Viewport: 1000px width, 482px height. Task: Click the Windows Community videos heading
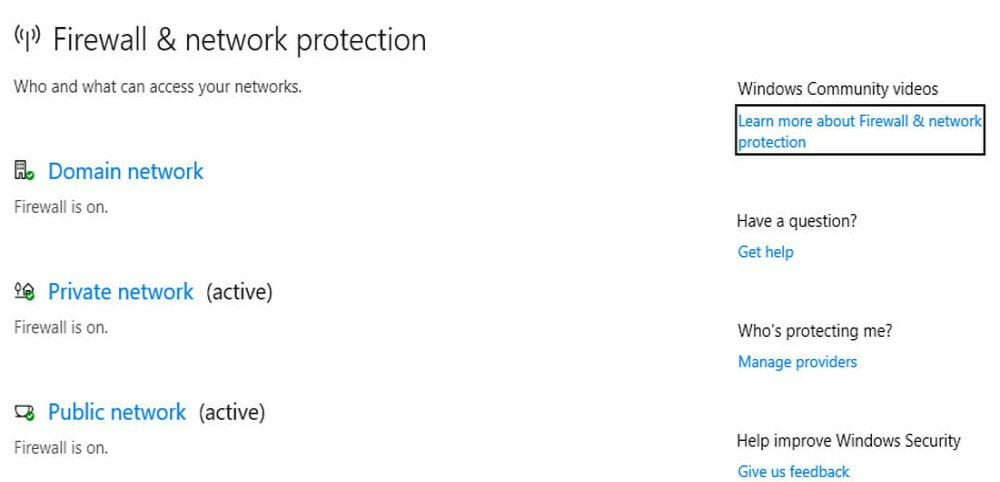(x=837, y=89)
